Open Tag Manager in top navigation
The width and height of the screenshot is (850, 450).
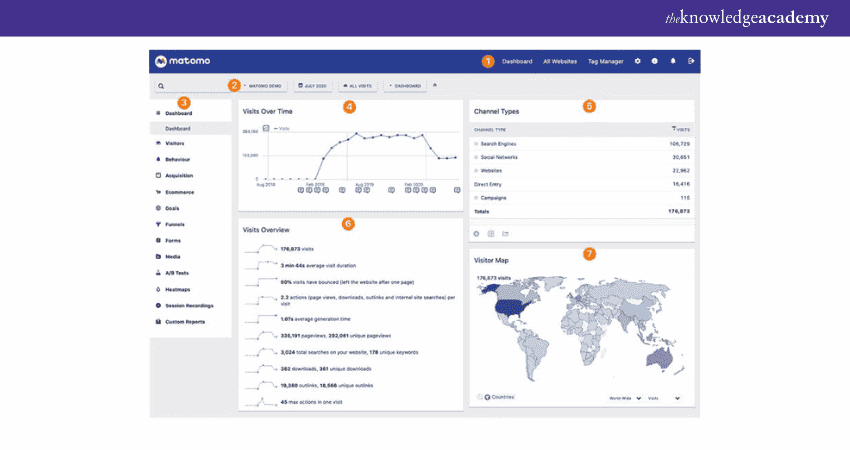(606, 61)
